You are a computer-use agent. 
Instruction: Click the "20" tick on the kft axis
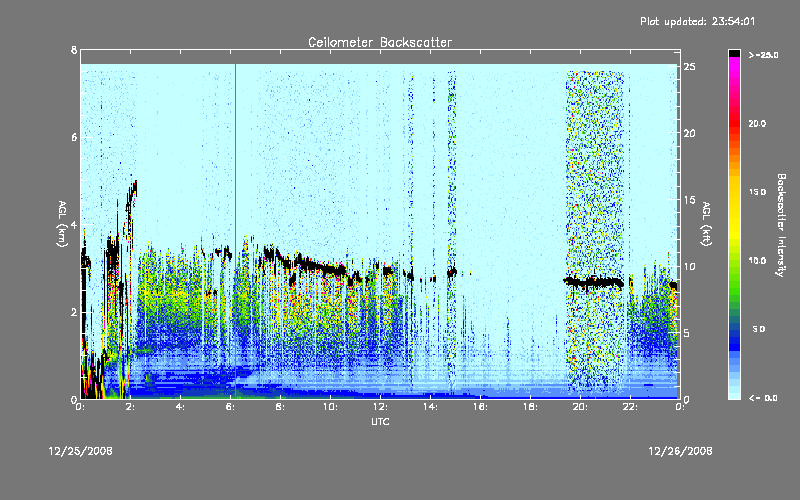pos(689,133)
